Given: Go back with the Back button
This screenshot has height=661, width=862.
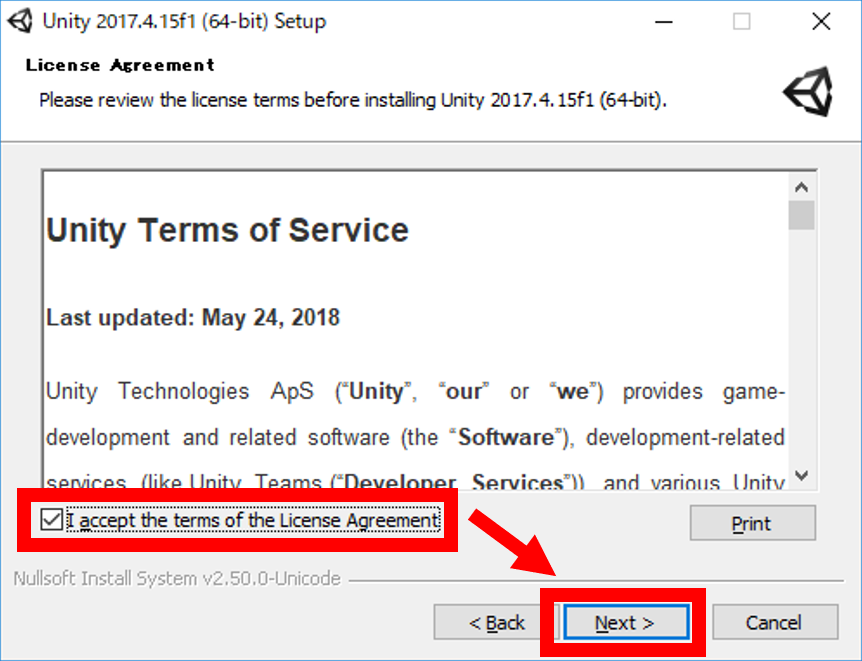Looking at the screenshot, I should point(497,623).
